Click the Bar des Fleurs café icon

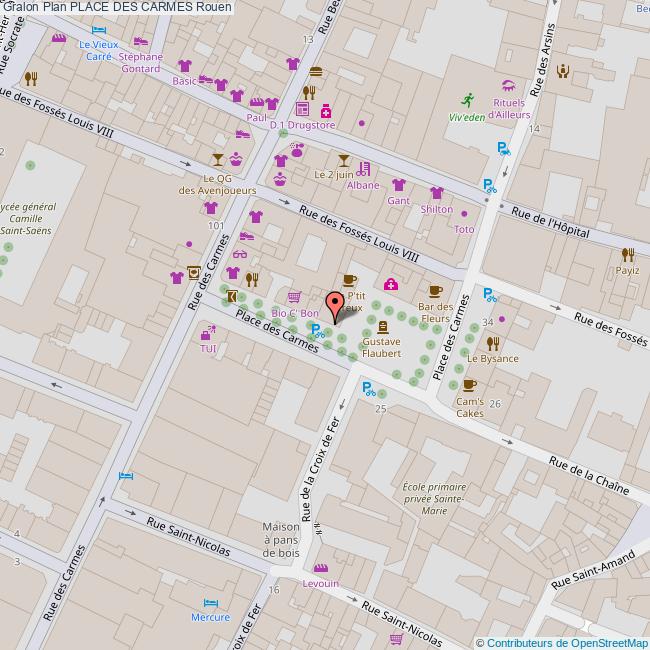click(x=434, y=291)
